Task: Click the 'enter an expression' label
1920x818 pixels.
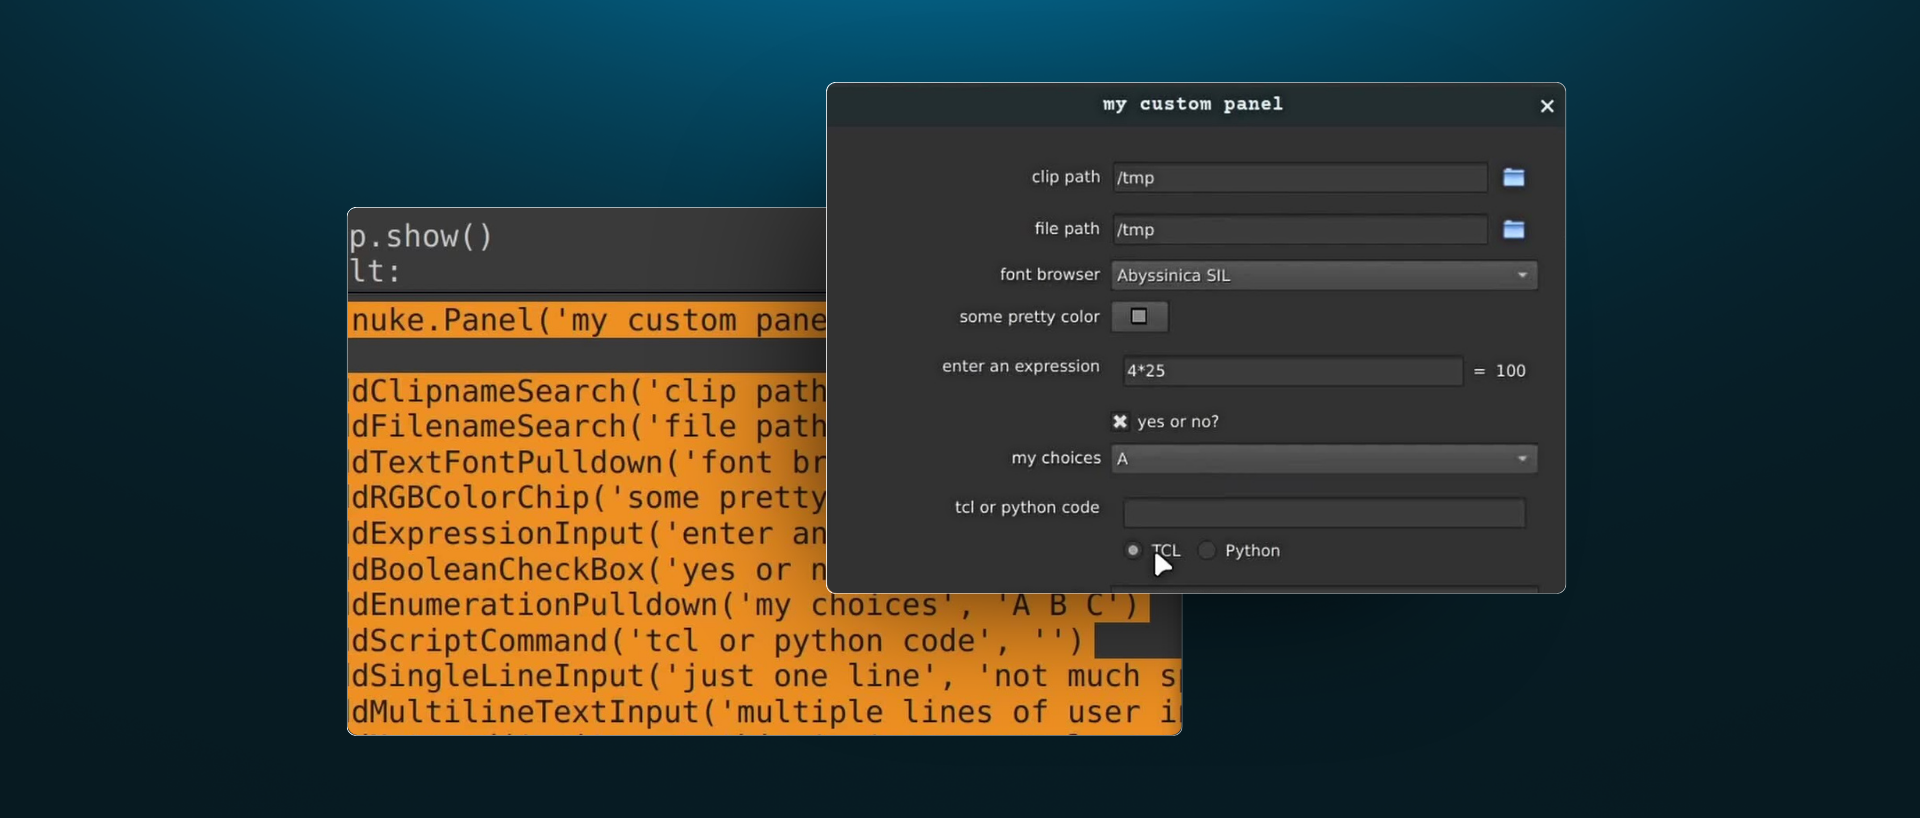Action: 1020,366
